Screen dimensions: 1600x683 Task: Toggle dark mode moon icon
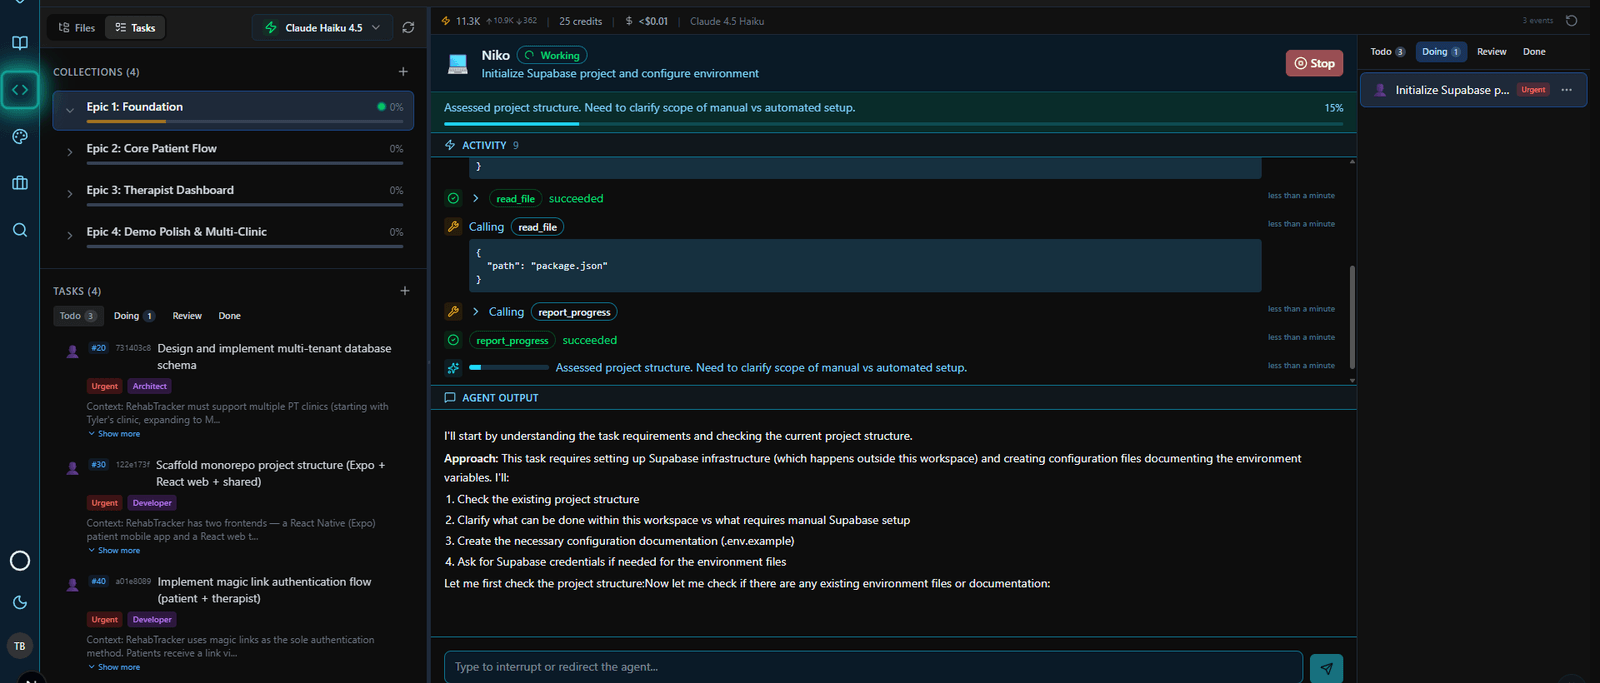(20, 602)
